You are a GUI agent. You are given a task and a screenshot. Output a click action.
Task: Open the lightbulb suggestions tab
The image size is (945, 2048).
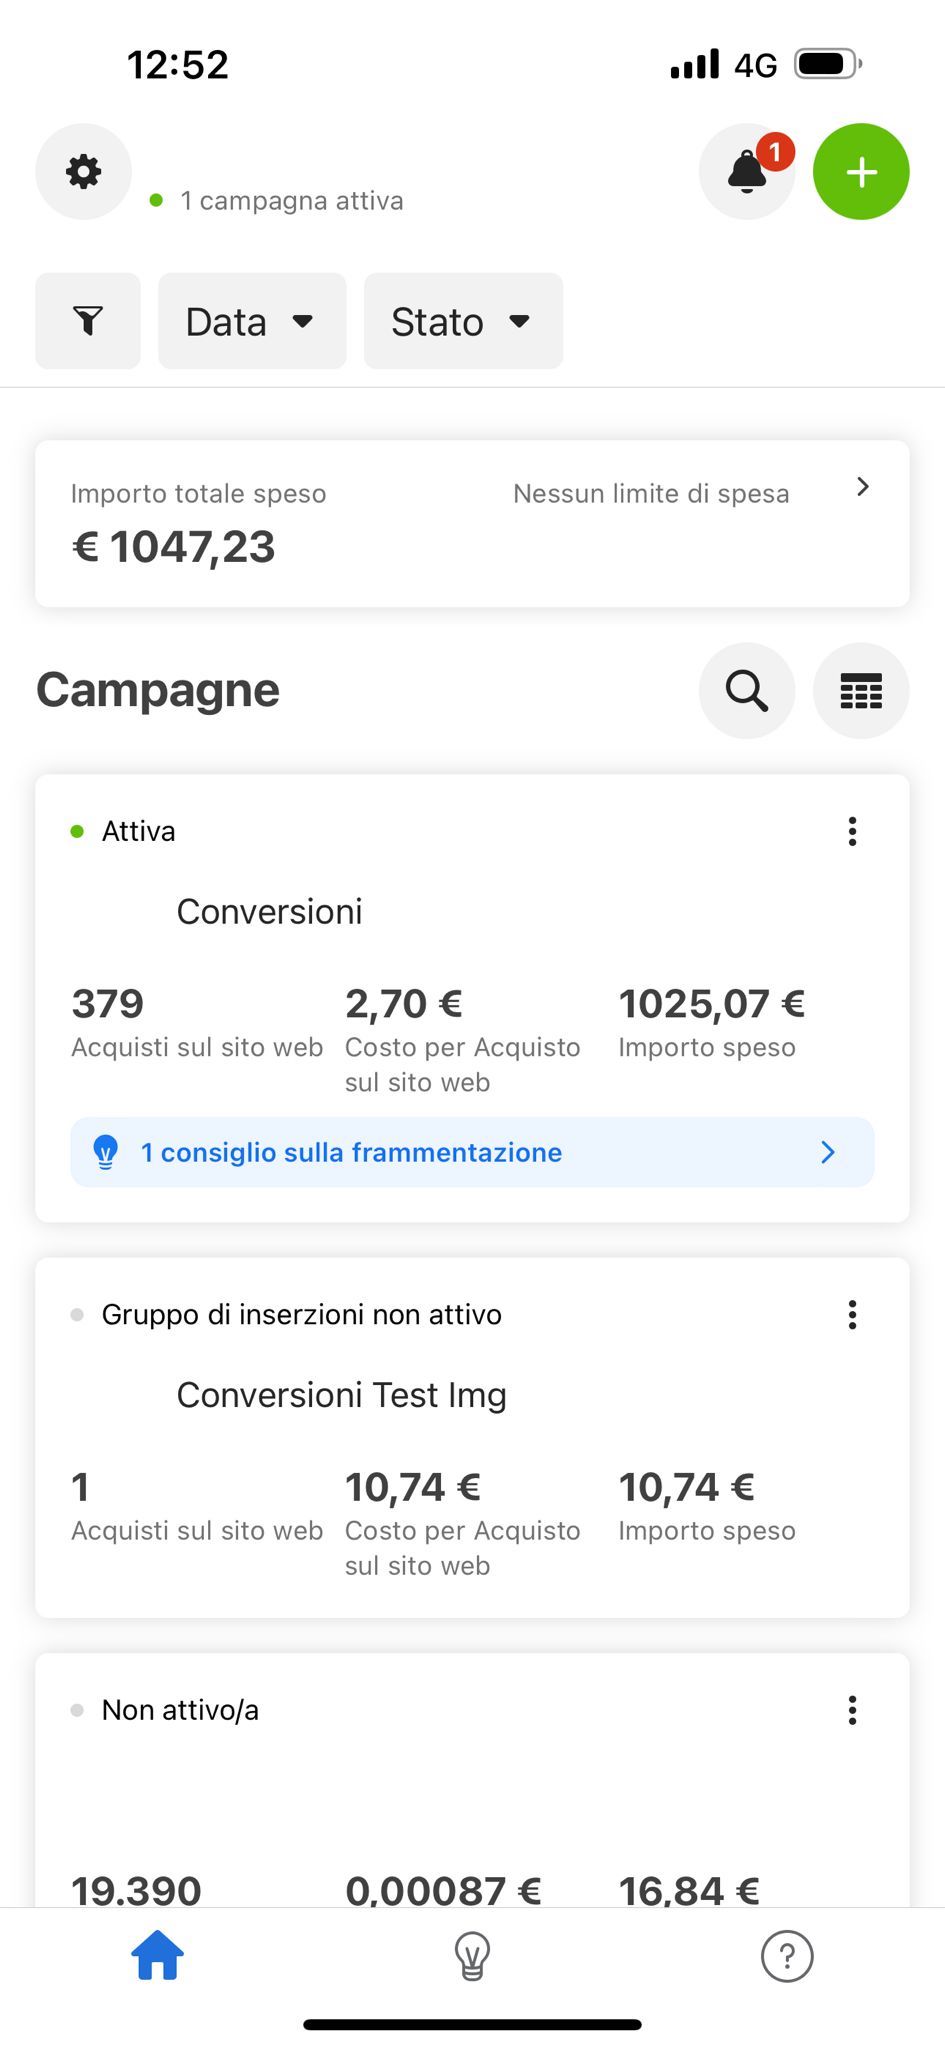point(472,1956)
